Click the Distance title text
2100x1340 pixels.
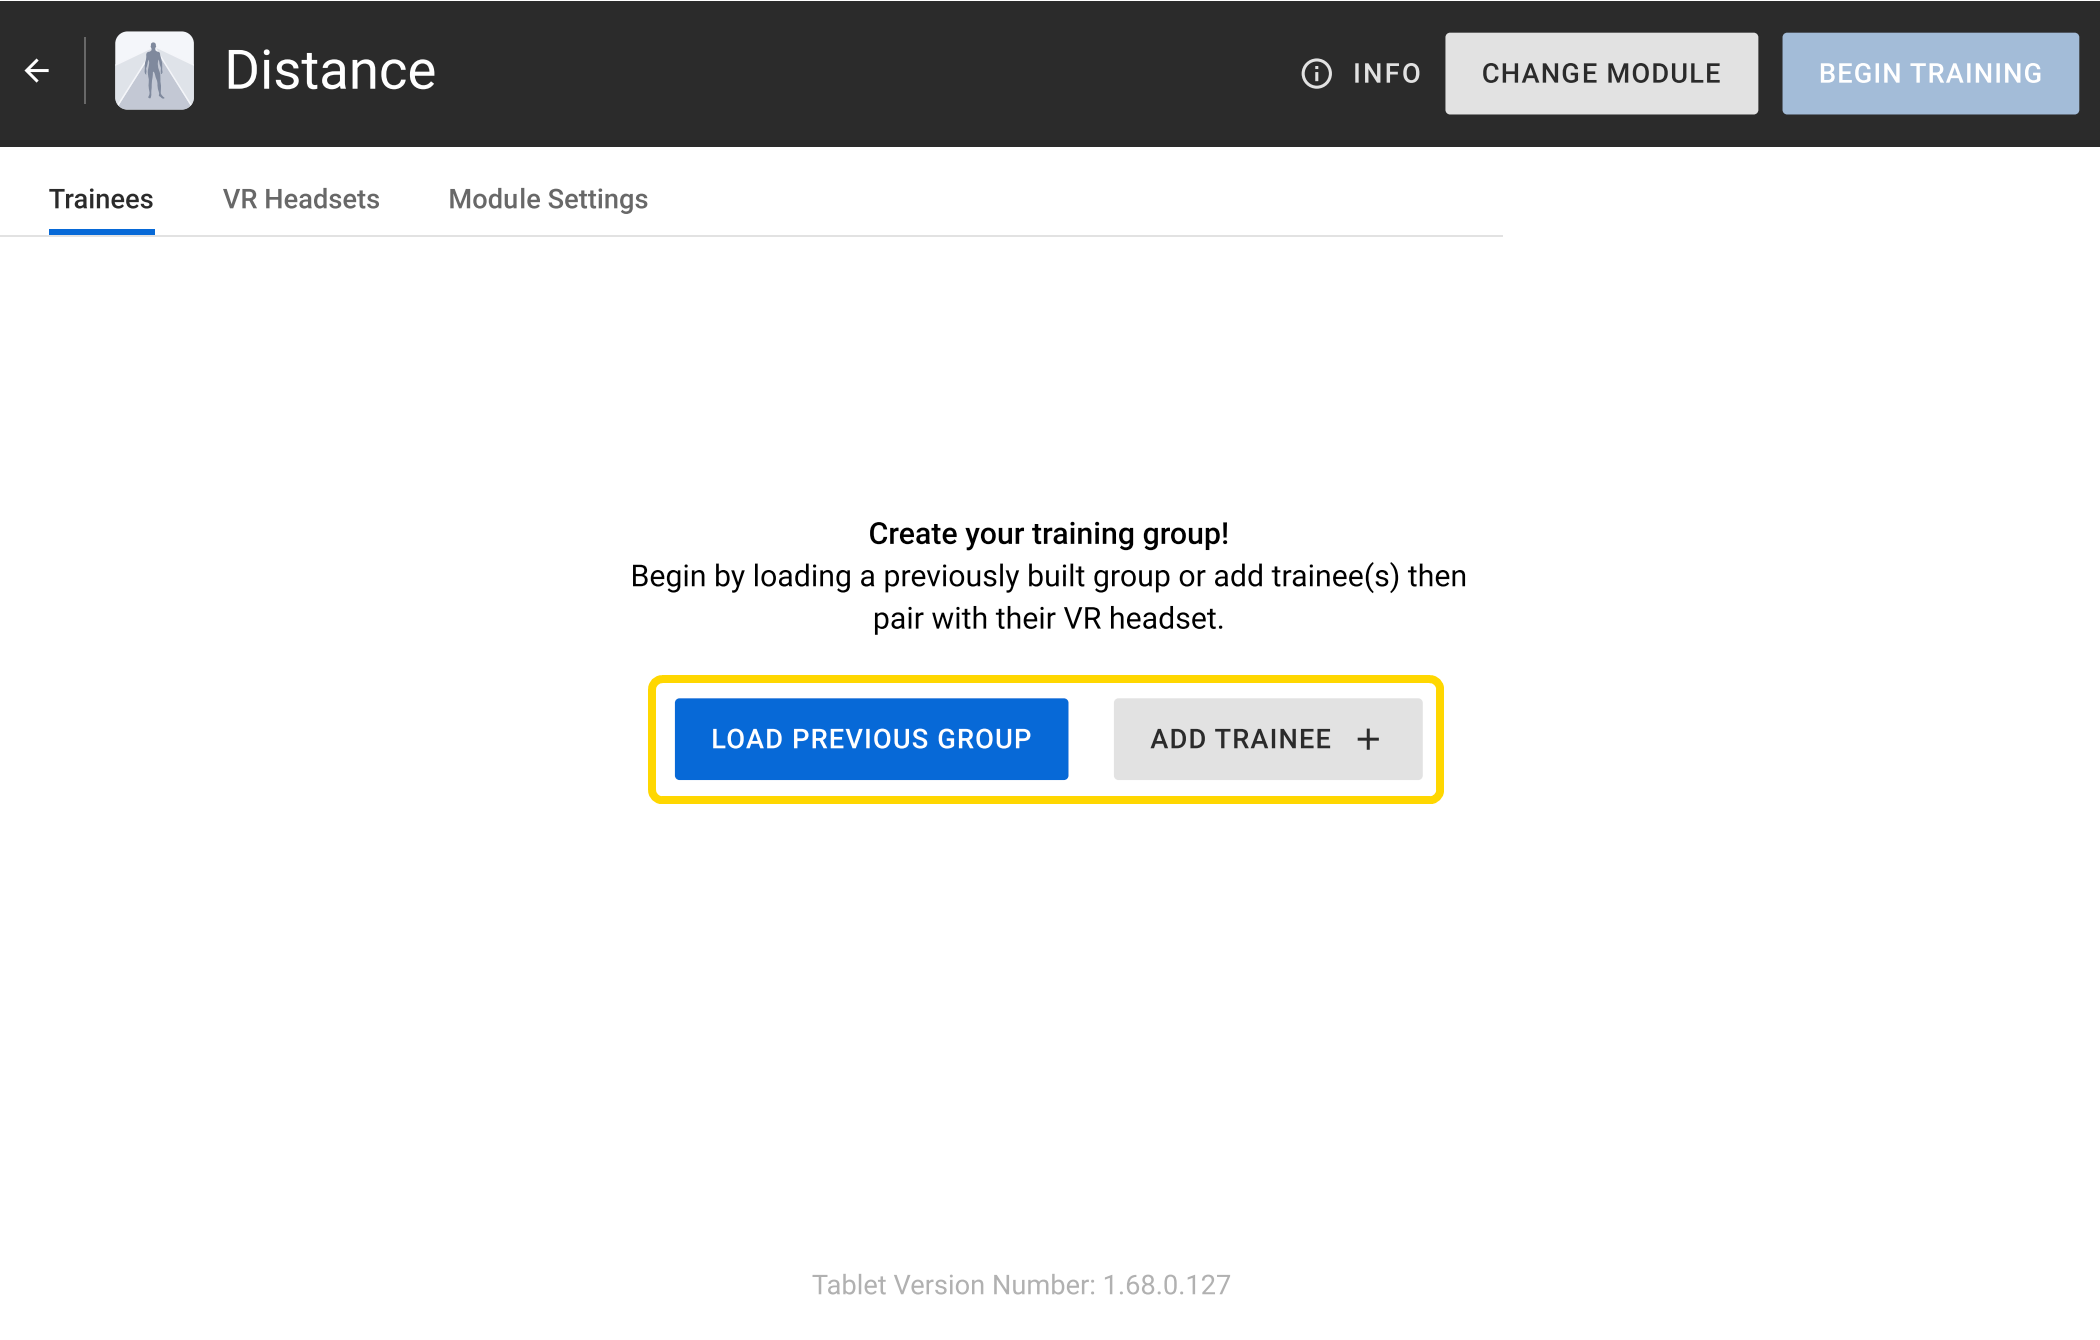[x=330, y=69]
